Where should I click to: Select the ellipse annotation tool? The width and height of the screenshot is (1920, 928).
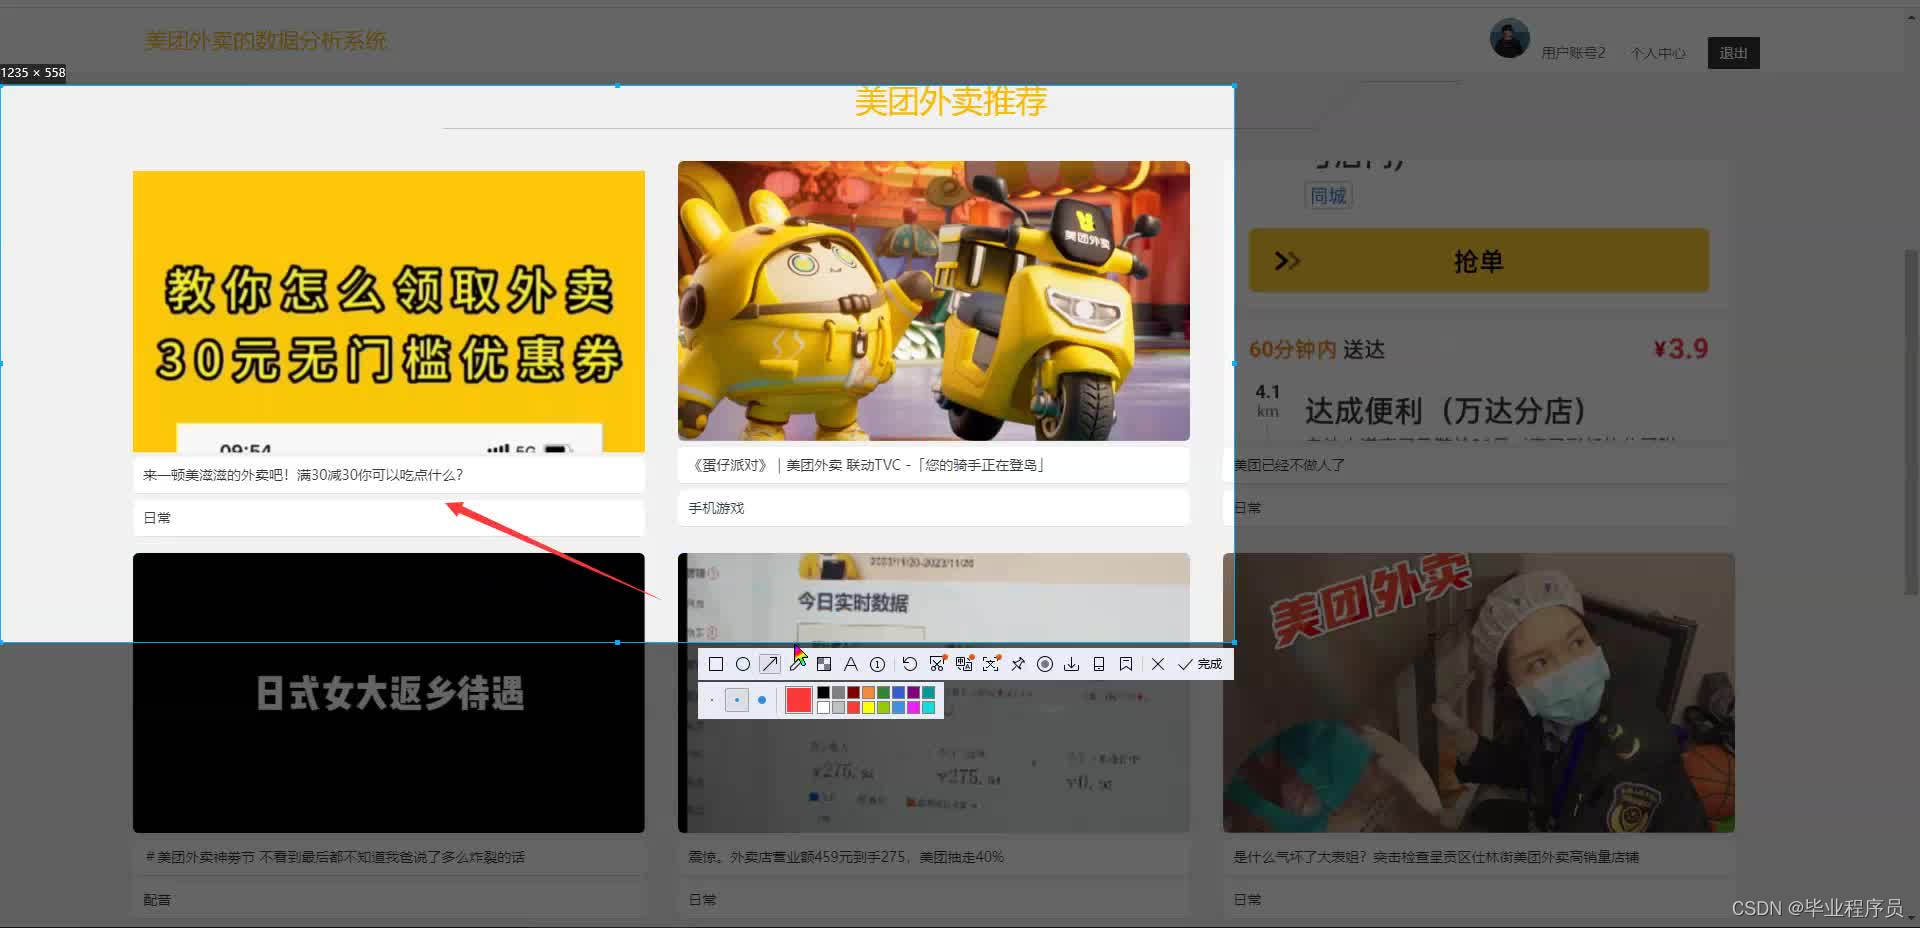pyautogui.click(x=743, y=664)
